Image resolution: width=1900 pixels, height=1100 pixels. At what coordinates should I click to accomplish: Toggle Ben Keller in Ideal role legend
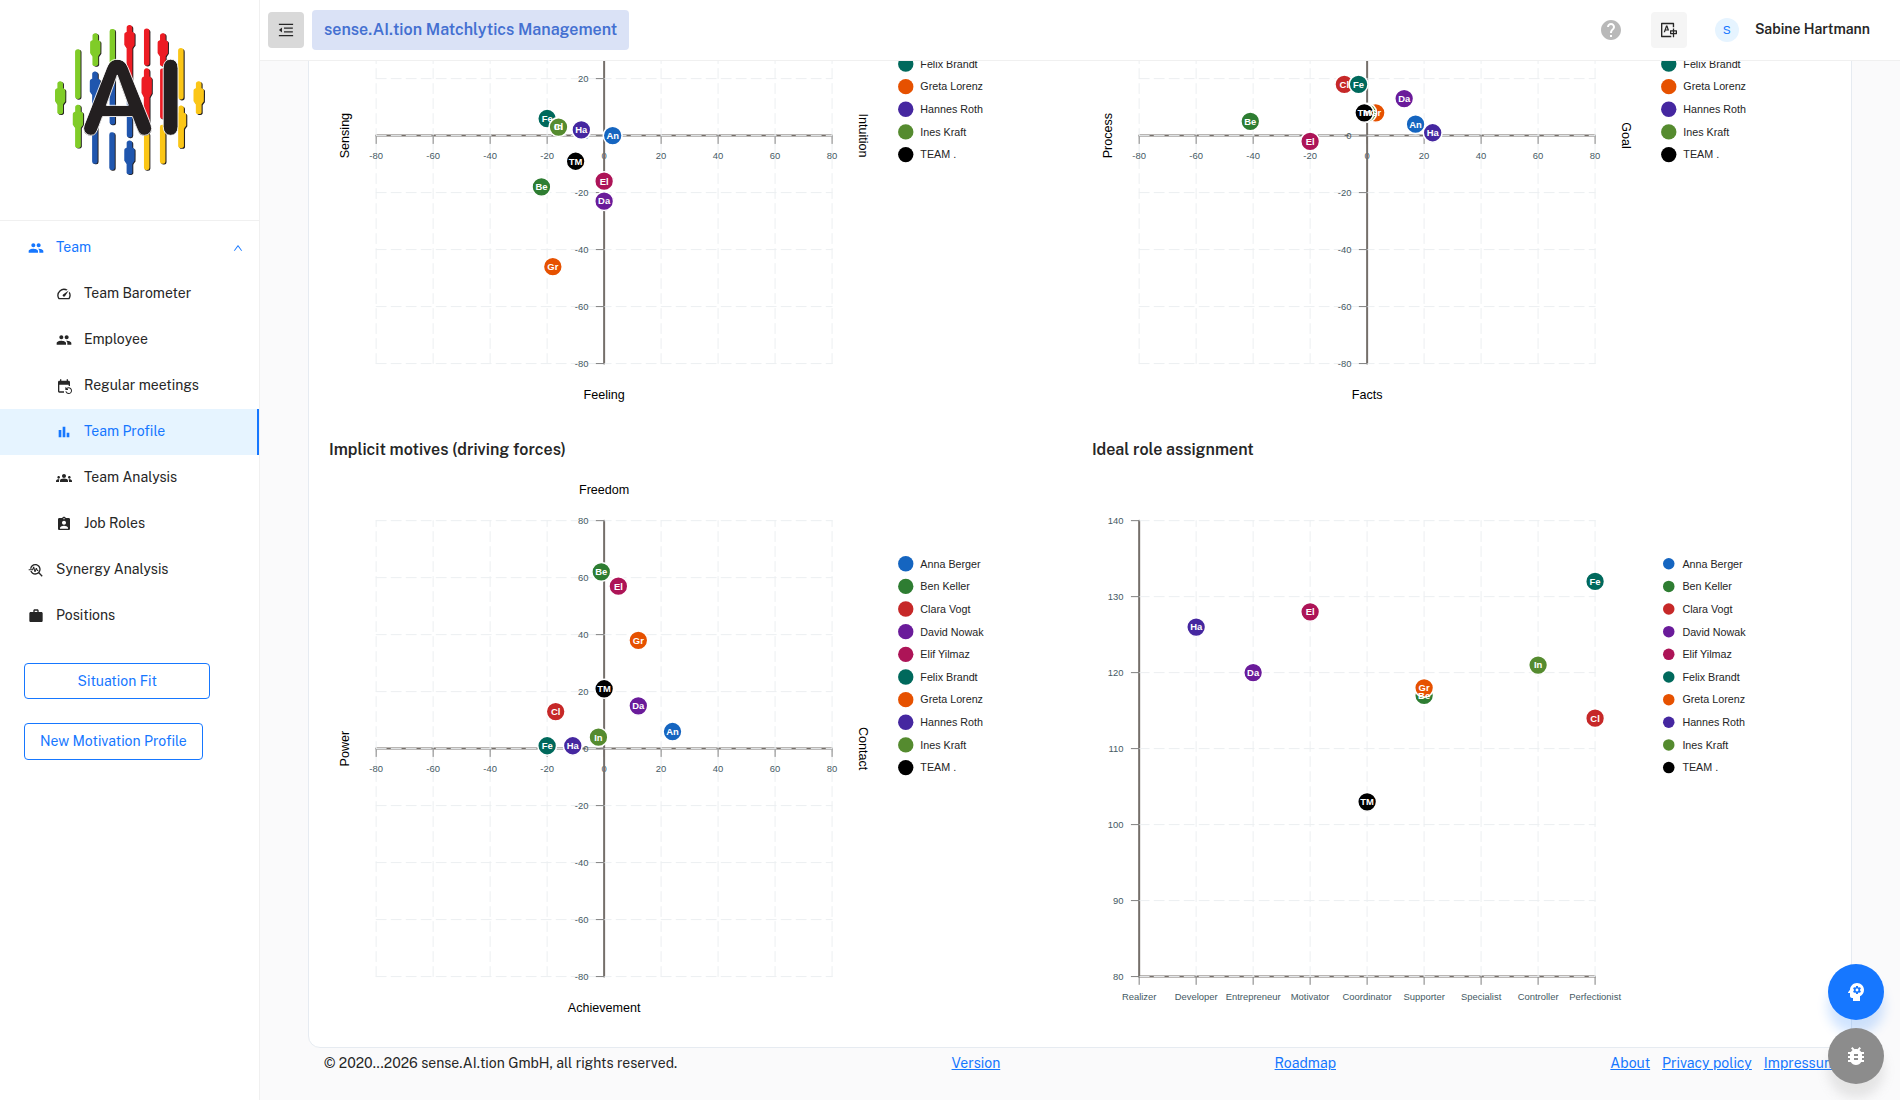[x=1697, y=586]
